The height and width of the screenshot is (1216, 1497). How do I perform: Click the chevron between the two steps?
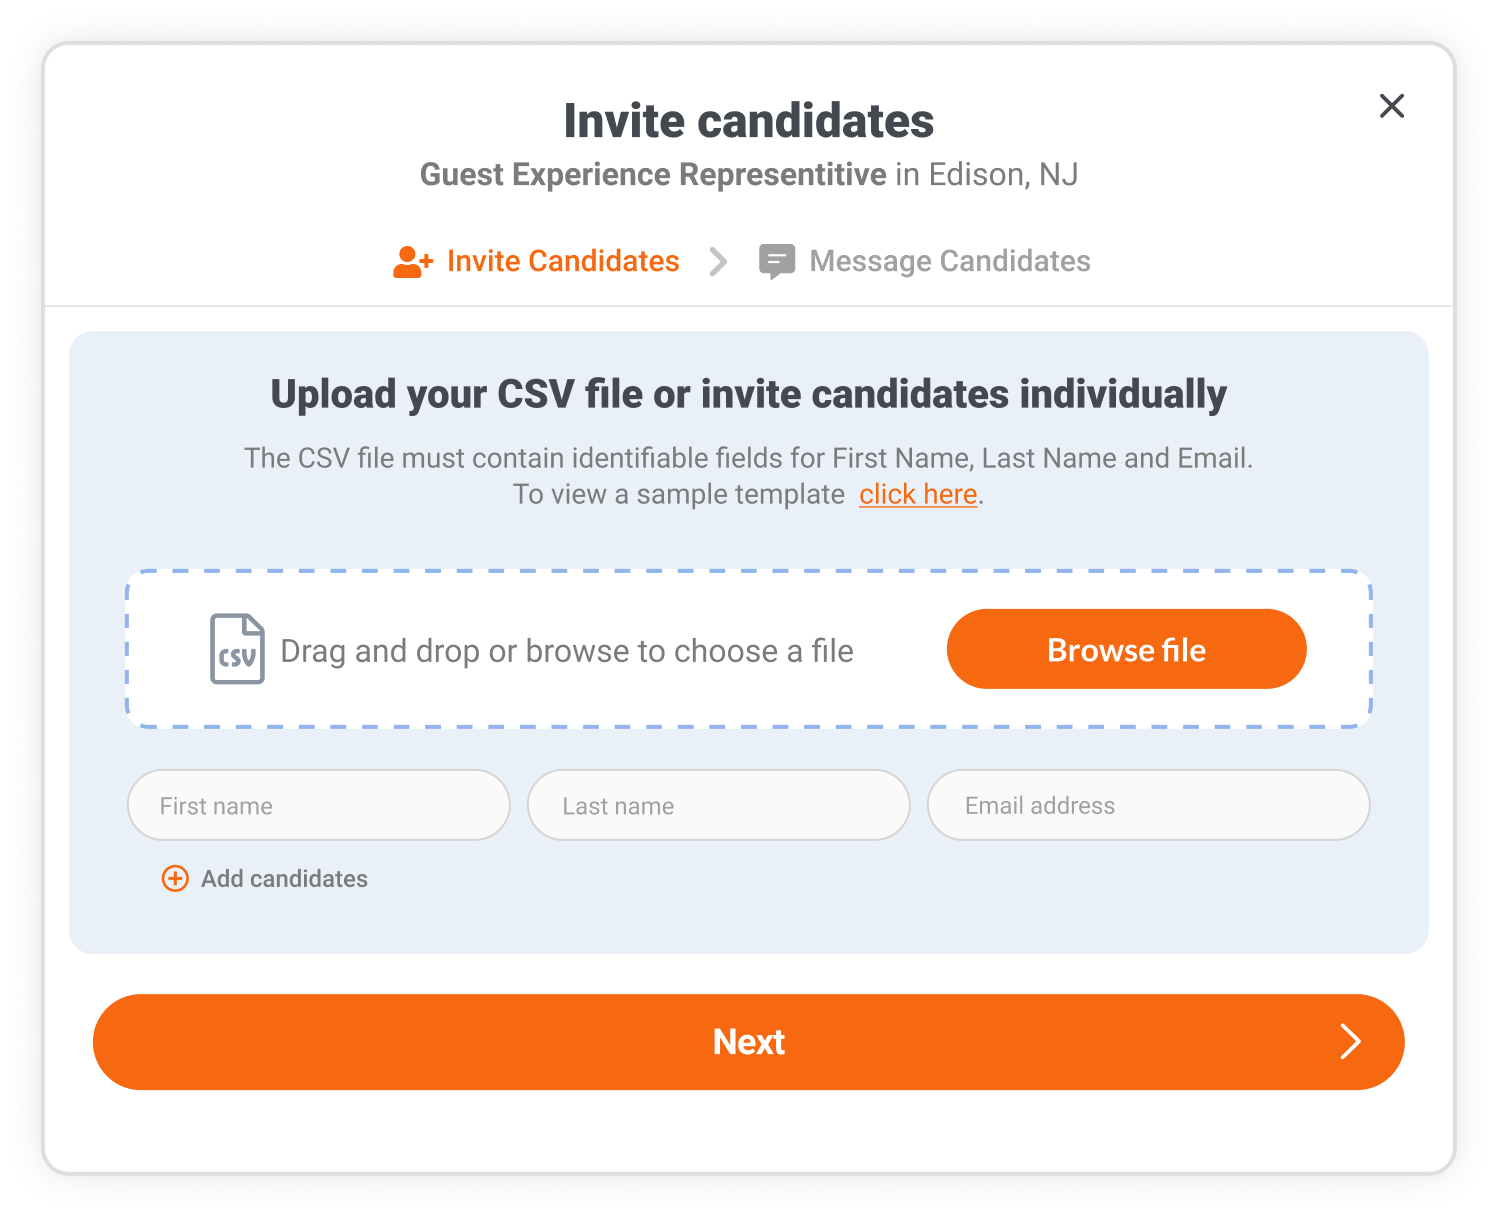click(x=718, y=262)
